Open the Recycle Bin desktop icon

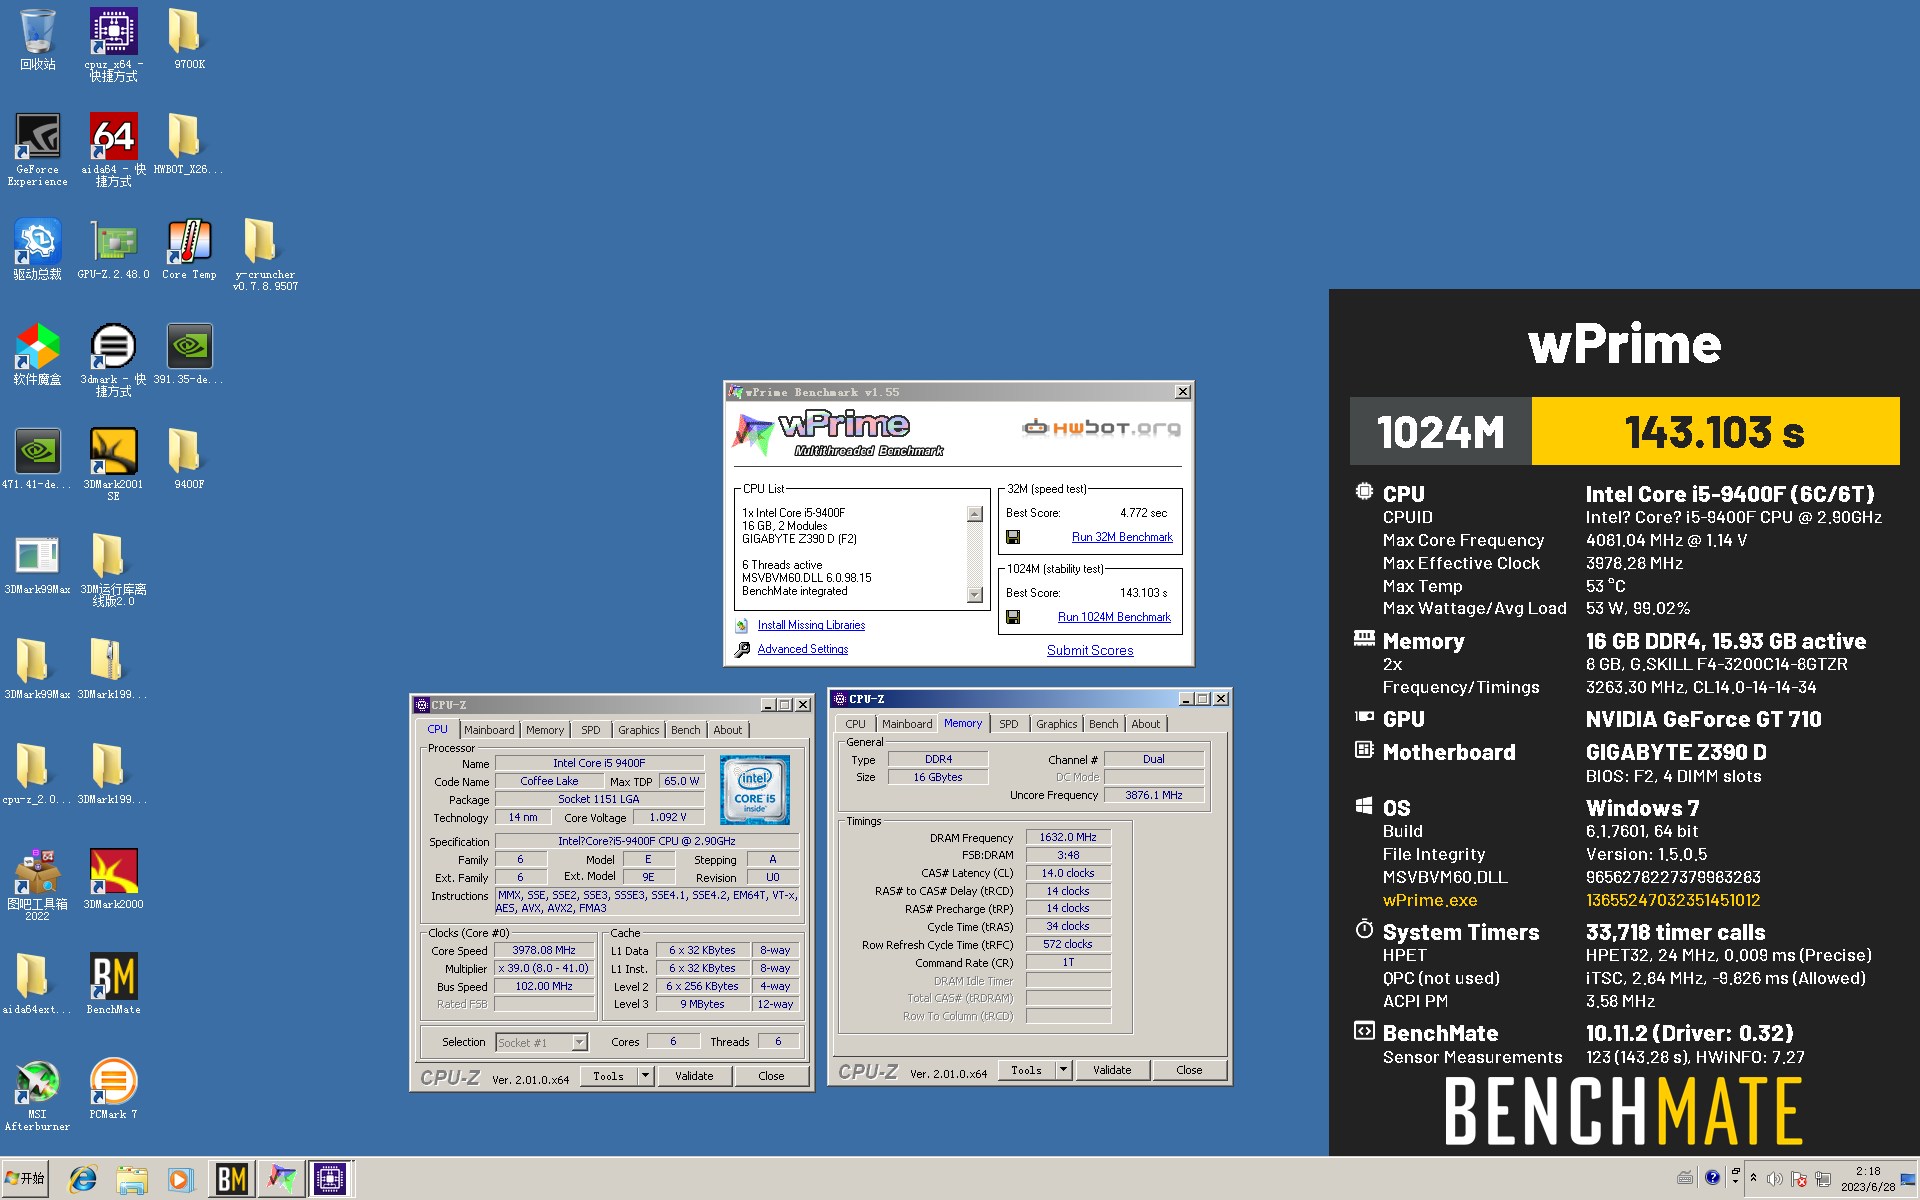pos(37,40)
